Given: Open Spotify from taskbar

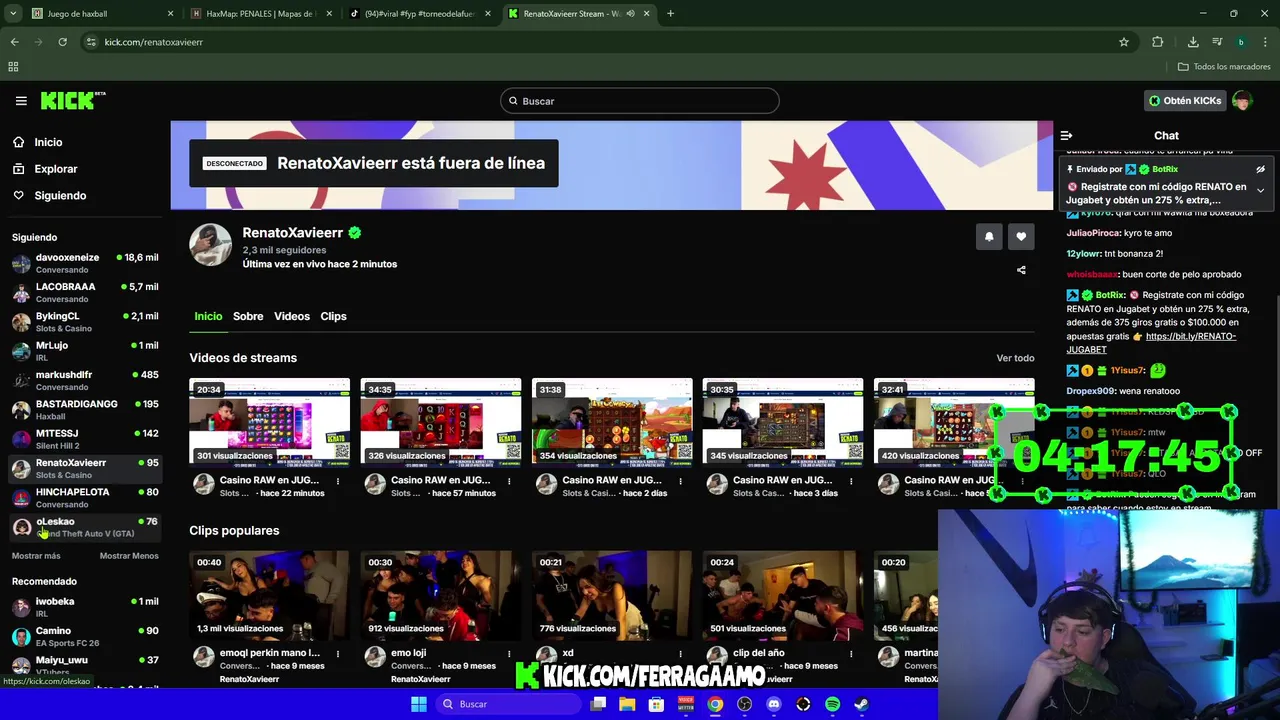Looking at the screenshot, I should (x=832, y=704).
